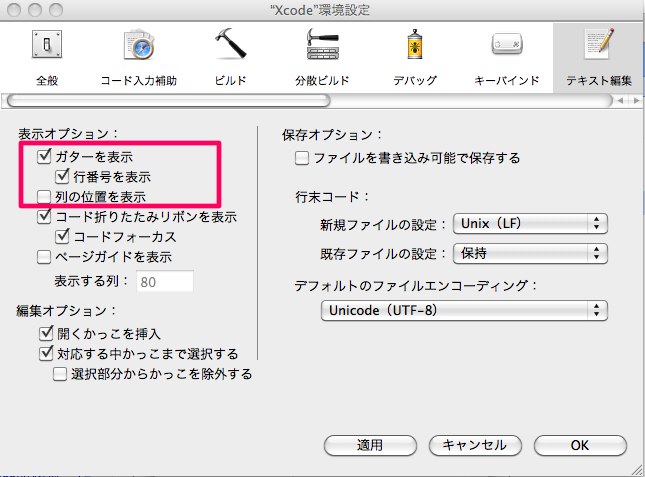Enable the 列の位置を表示 checkbox
Viewport: 645px width, 477px height.
click(x=44, y=197)
